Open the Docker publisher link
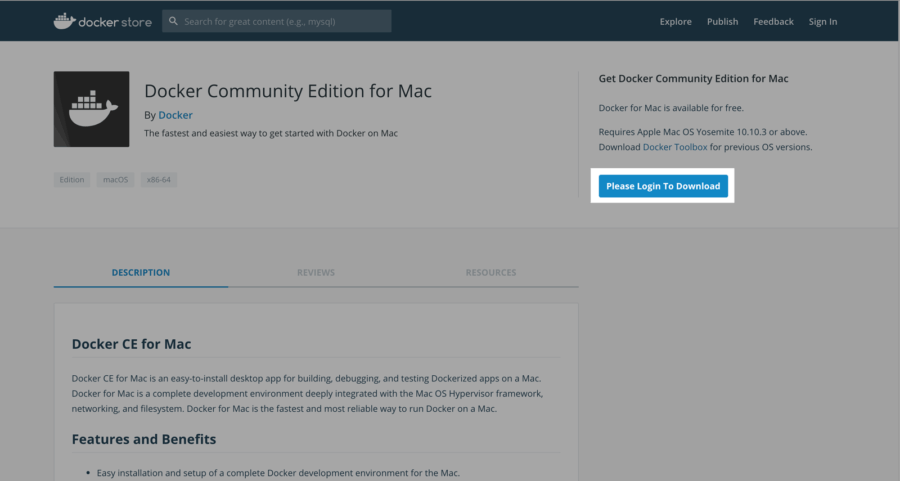900x481 pixels. click(175, 115)
